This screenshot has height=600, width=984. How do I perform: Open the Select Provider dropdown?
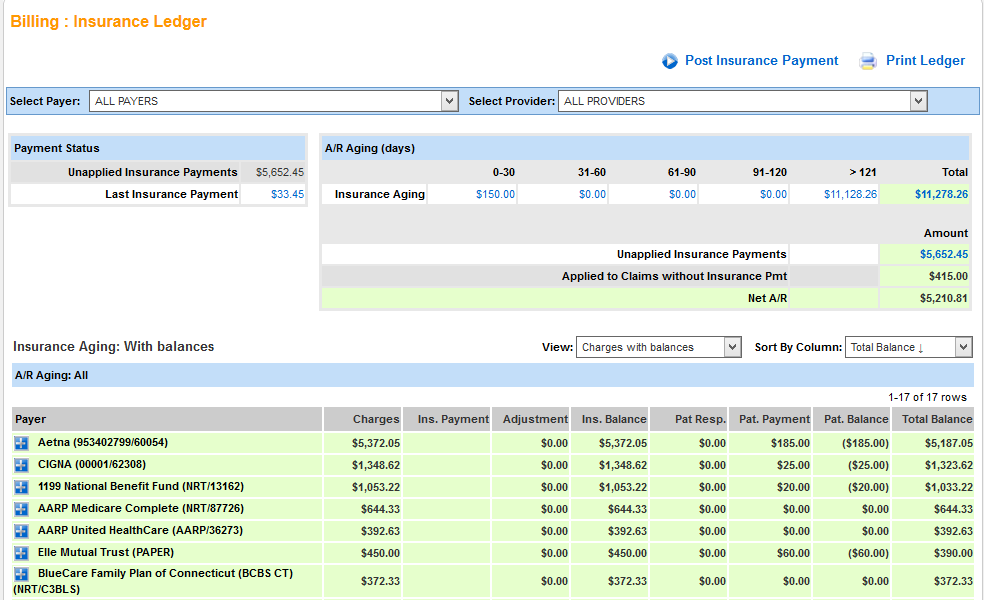click(x=742, y=101)
